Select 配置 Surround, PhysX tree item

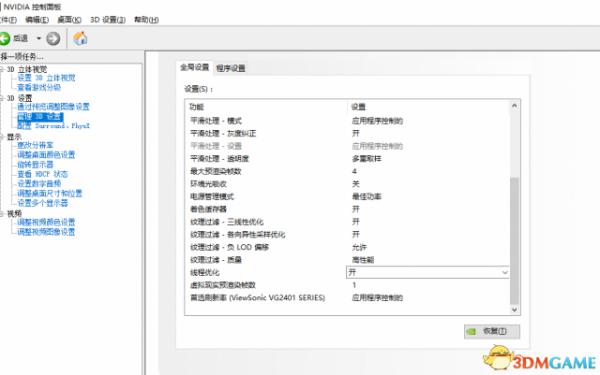click(53, 126)
